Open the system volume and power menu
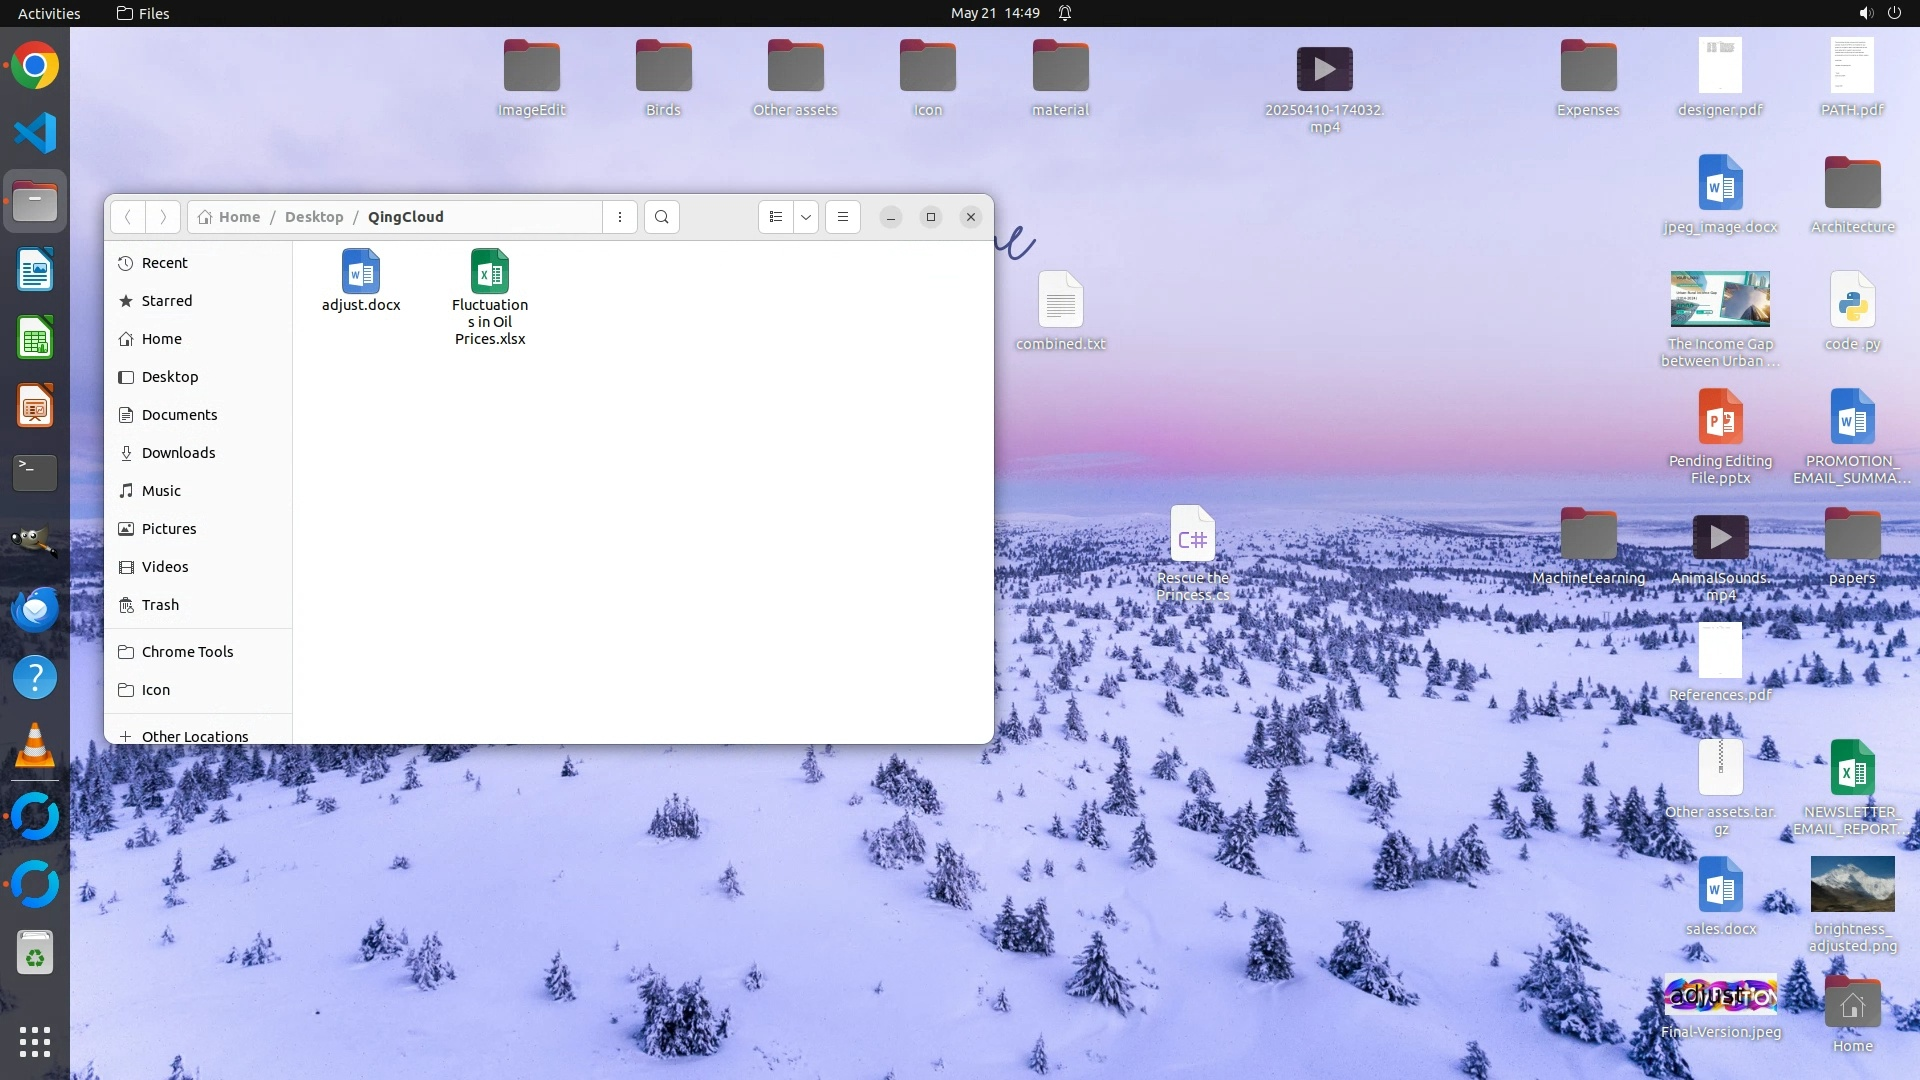This screenshot has height=1080, width=1920. click(x=1879, y=13)
